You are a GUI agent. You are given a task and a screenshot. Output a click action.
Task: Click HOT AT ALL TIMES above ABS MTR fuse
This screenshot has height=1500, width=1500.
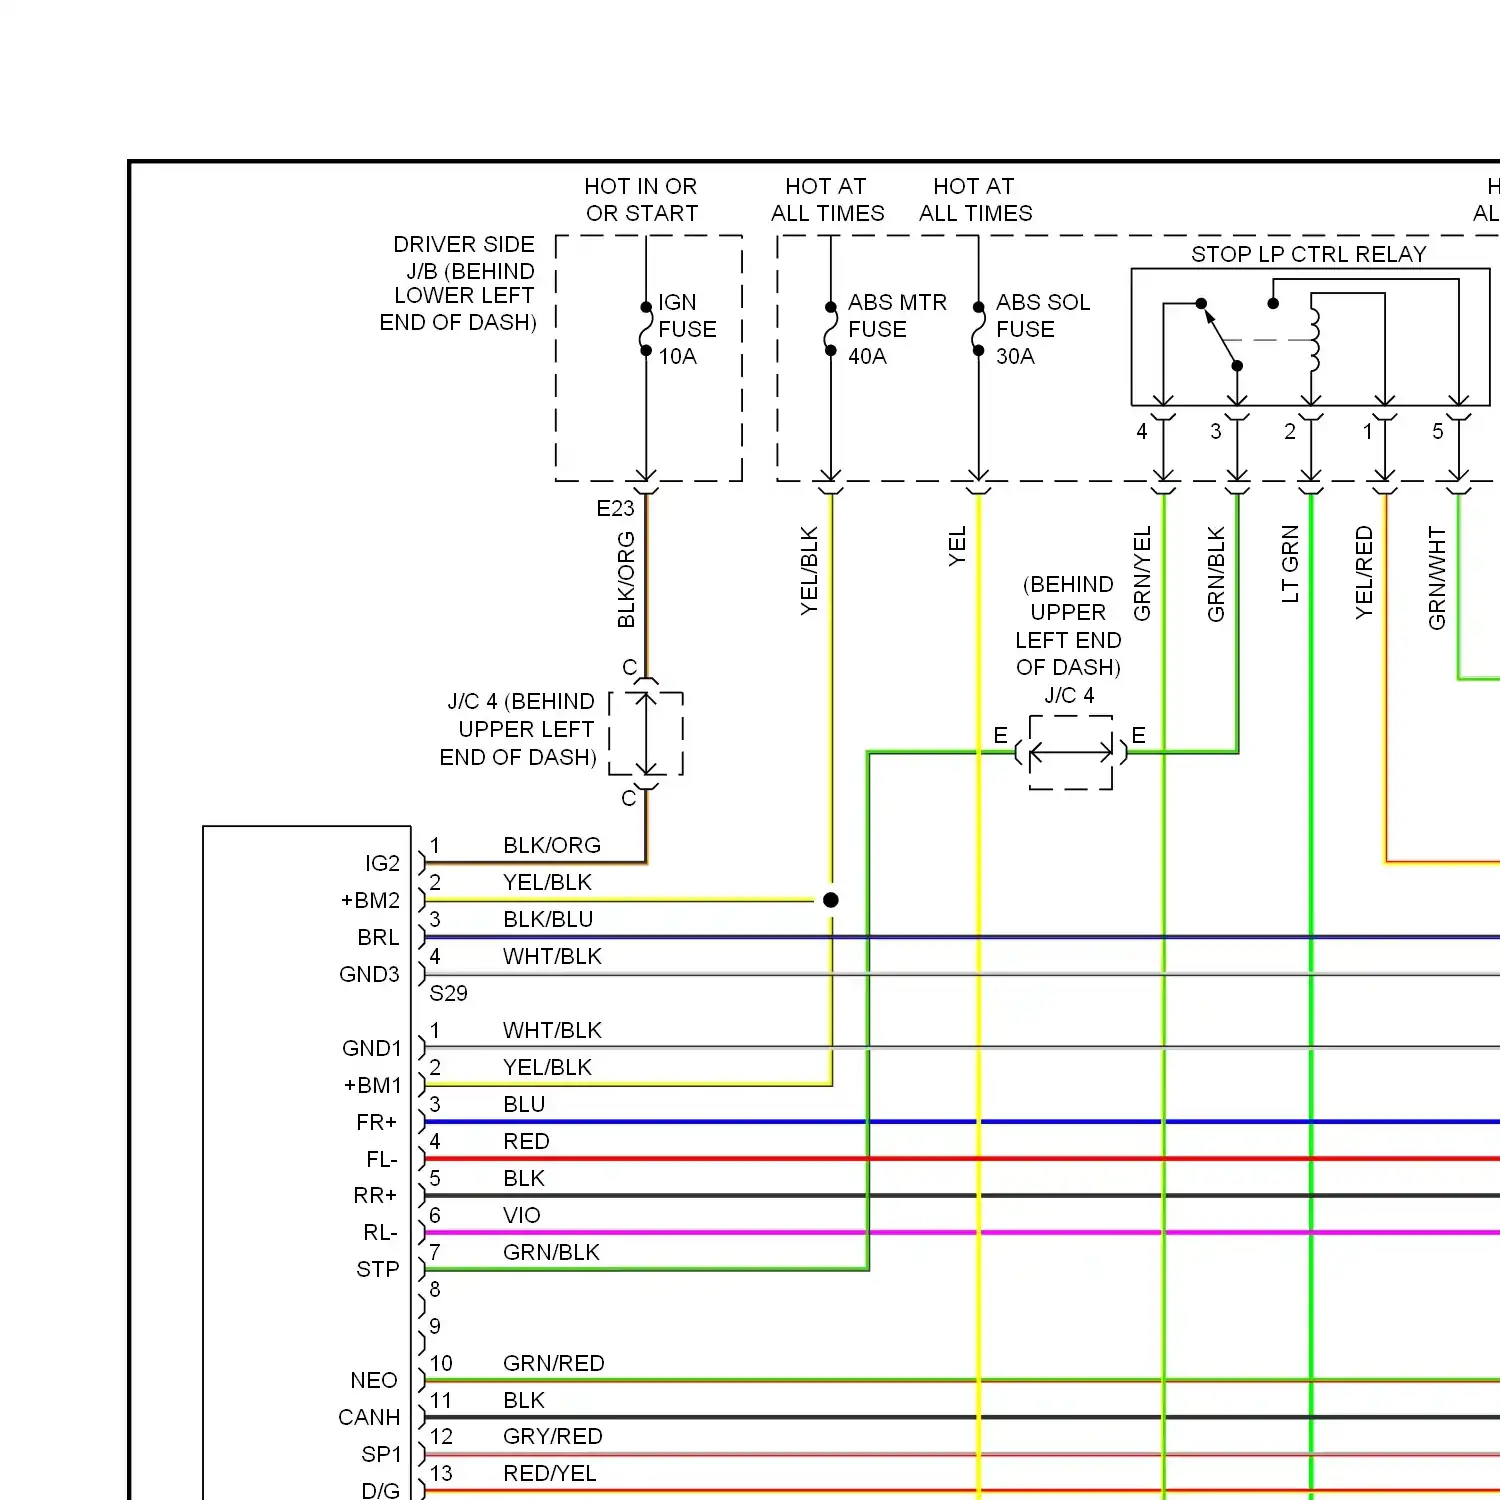pyautogui.click(x=827, y=199)
